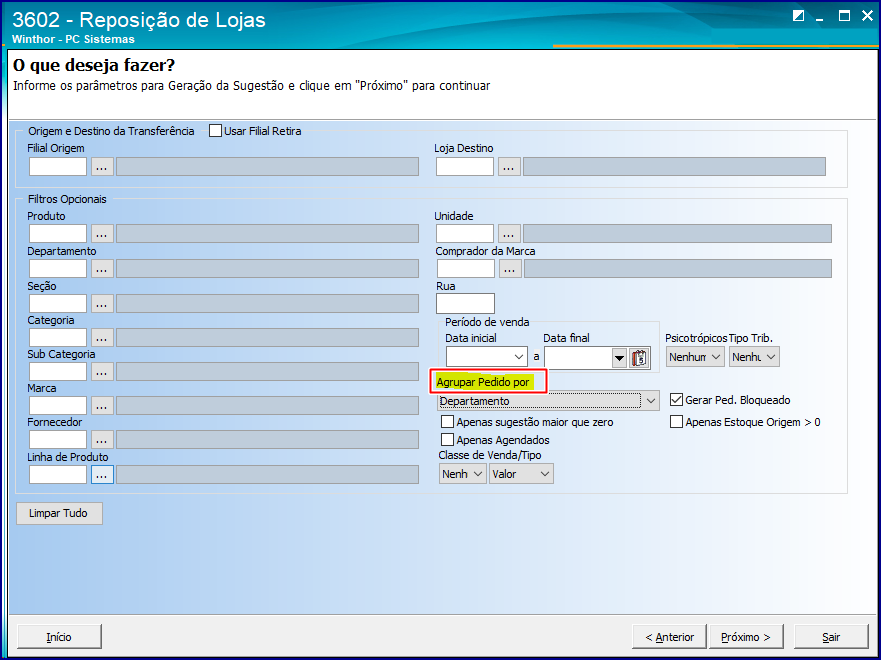The height and width of the screenshot is (660, 881).
Task: Focus the Marca code field
Action: tap(58, 406)
